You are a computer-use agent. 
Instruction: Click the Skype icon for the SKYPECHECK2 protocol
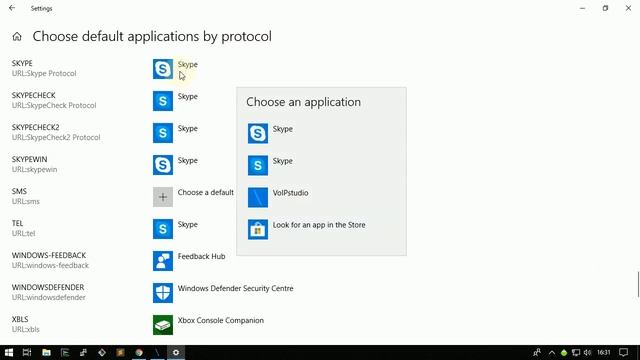(x=163, y=133)
